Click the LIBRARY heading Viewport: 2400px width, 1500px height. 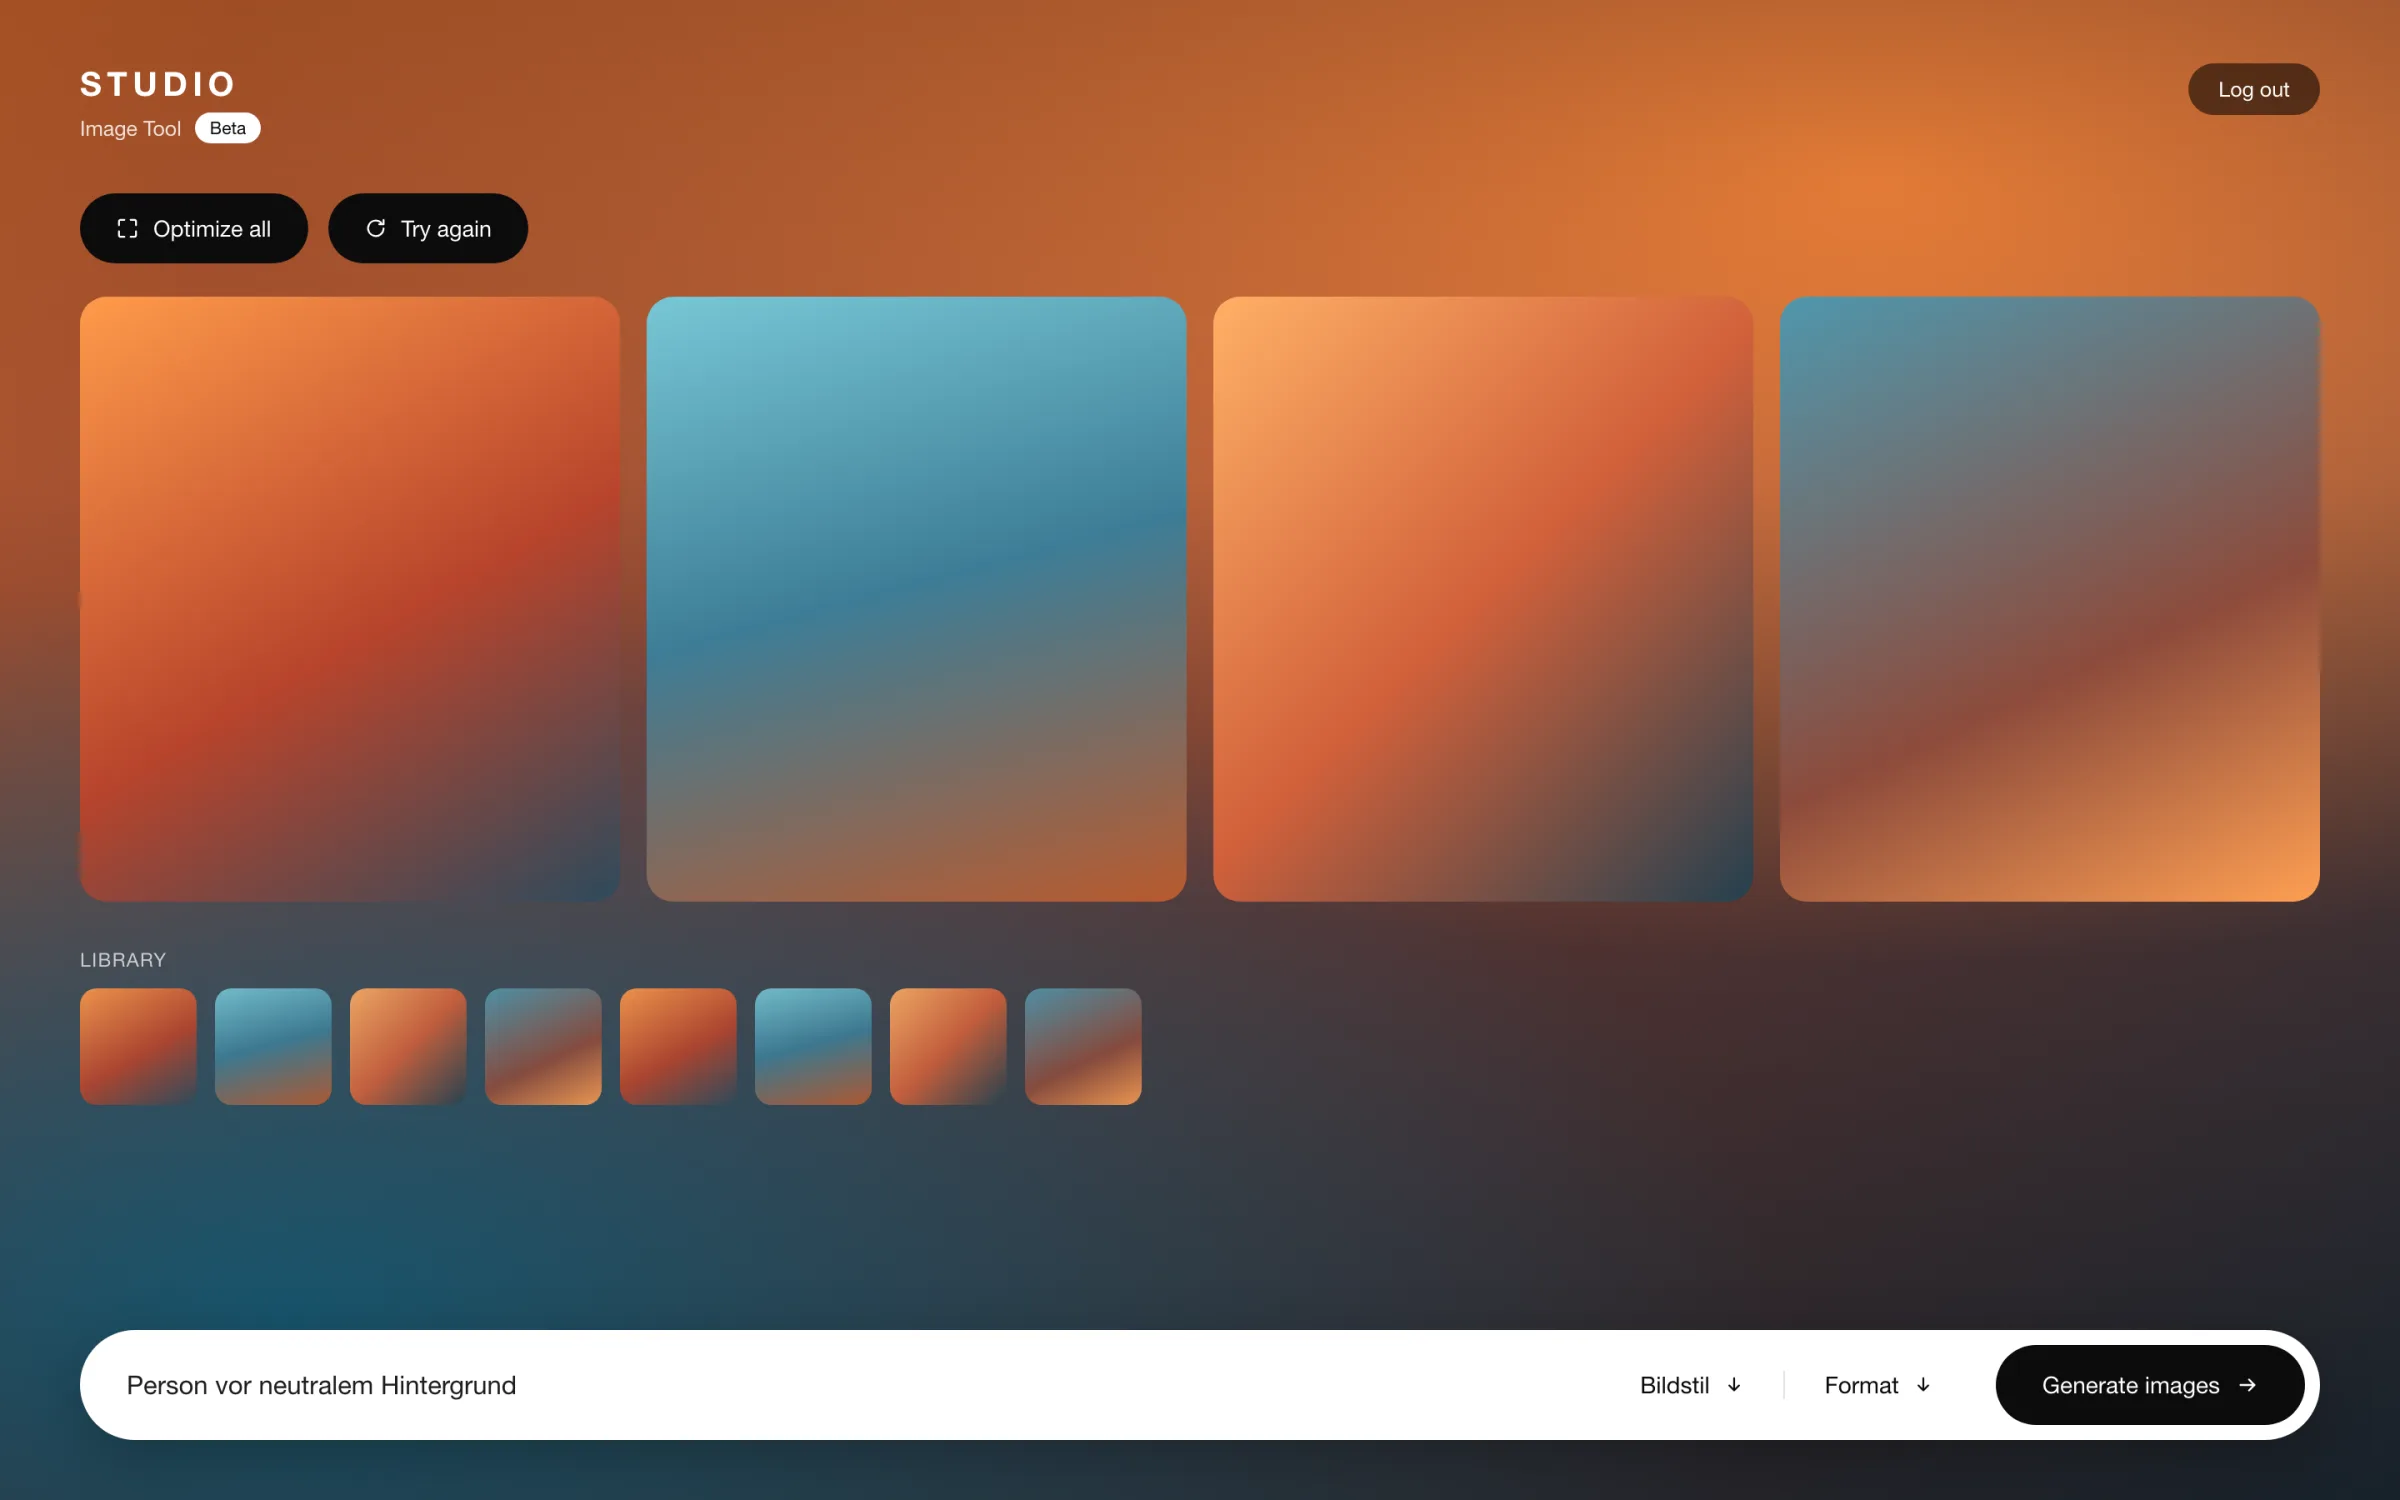click(123, 960)
